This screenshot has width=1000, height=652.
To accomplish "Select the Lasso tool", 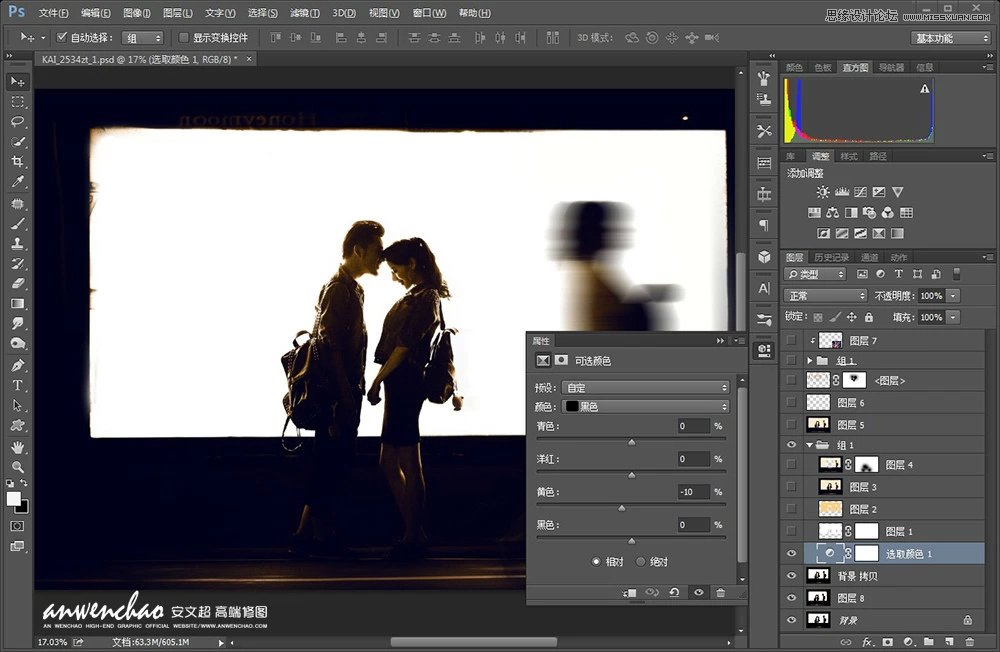I will point(18,122).
